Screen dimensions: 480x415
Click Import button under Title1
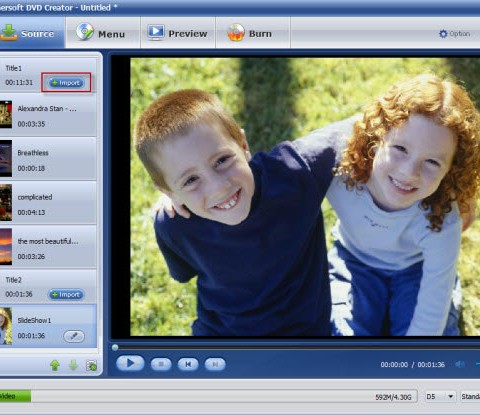tap(66, 83)
